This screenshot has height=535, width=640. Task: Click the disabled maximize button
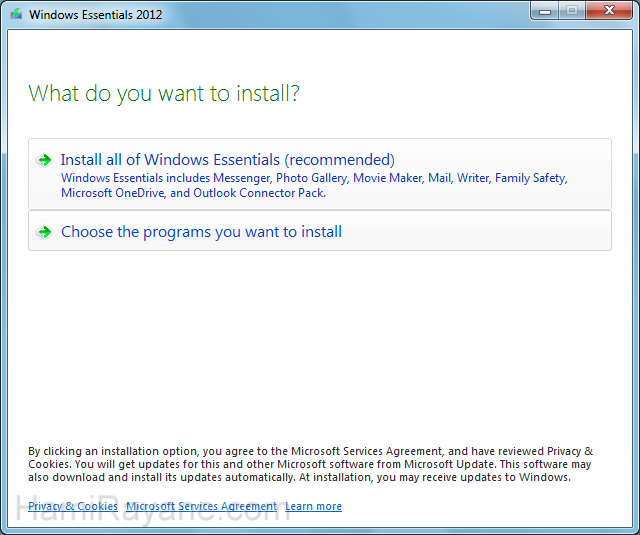click(x=572, y=11)
